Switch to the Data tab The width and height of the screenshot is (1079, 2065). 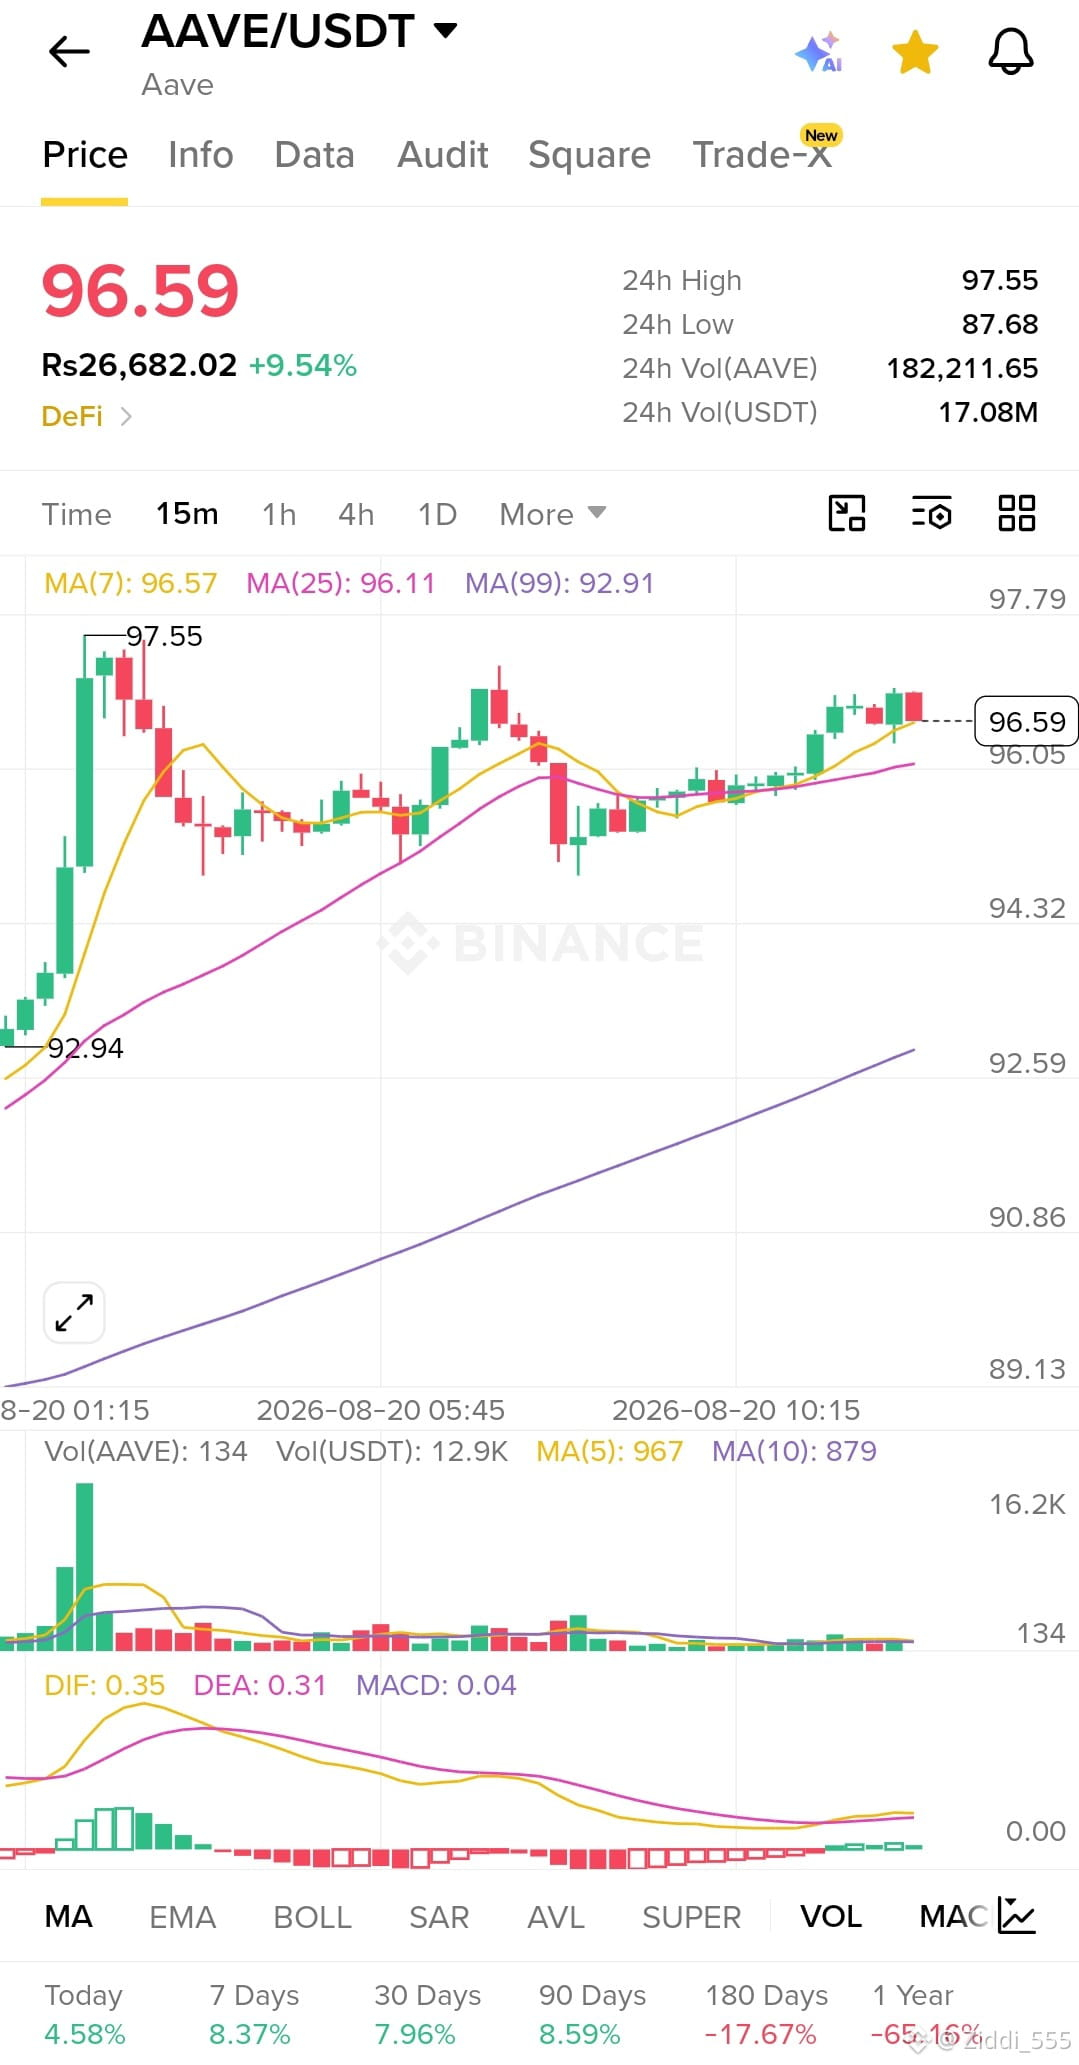pos(315,155)
